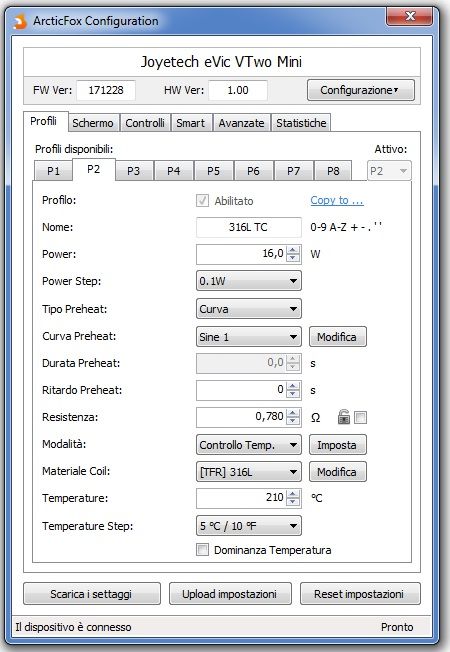Click the Temperature value field 210
The image size is (450, 652).
click(242, 498)
